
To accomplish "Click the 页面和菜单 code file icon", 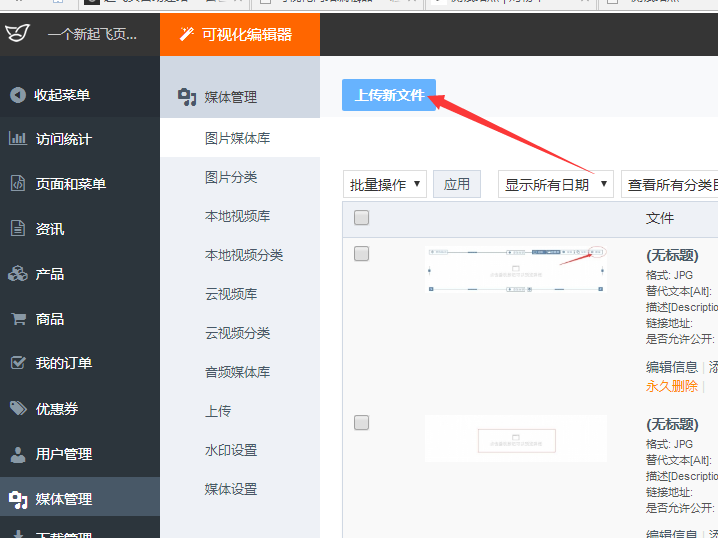I will [18, 183].
